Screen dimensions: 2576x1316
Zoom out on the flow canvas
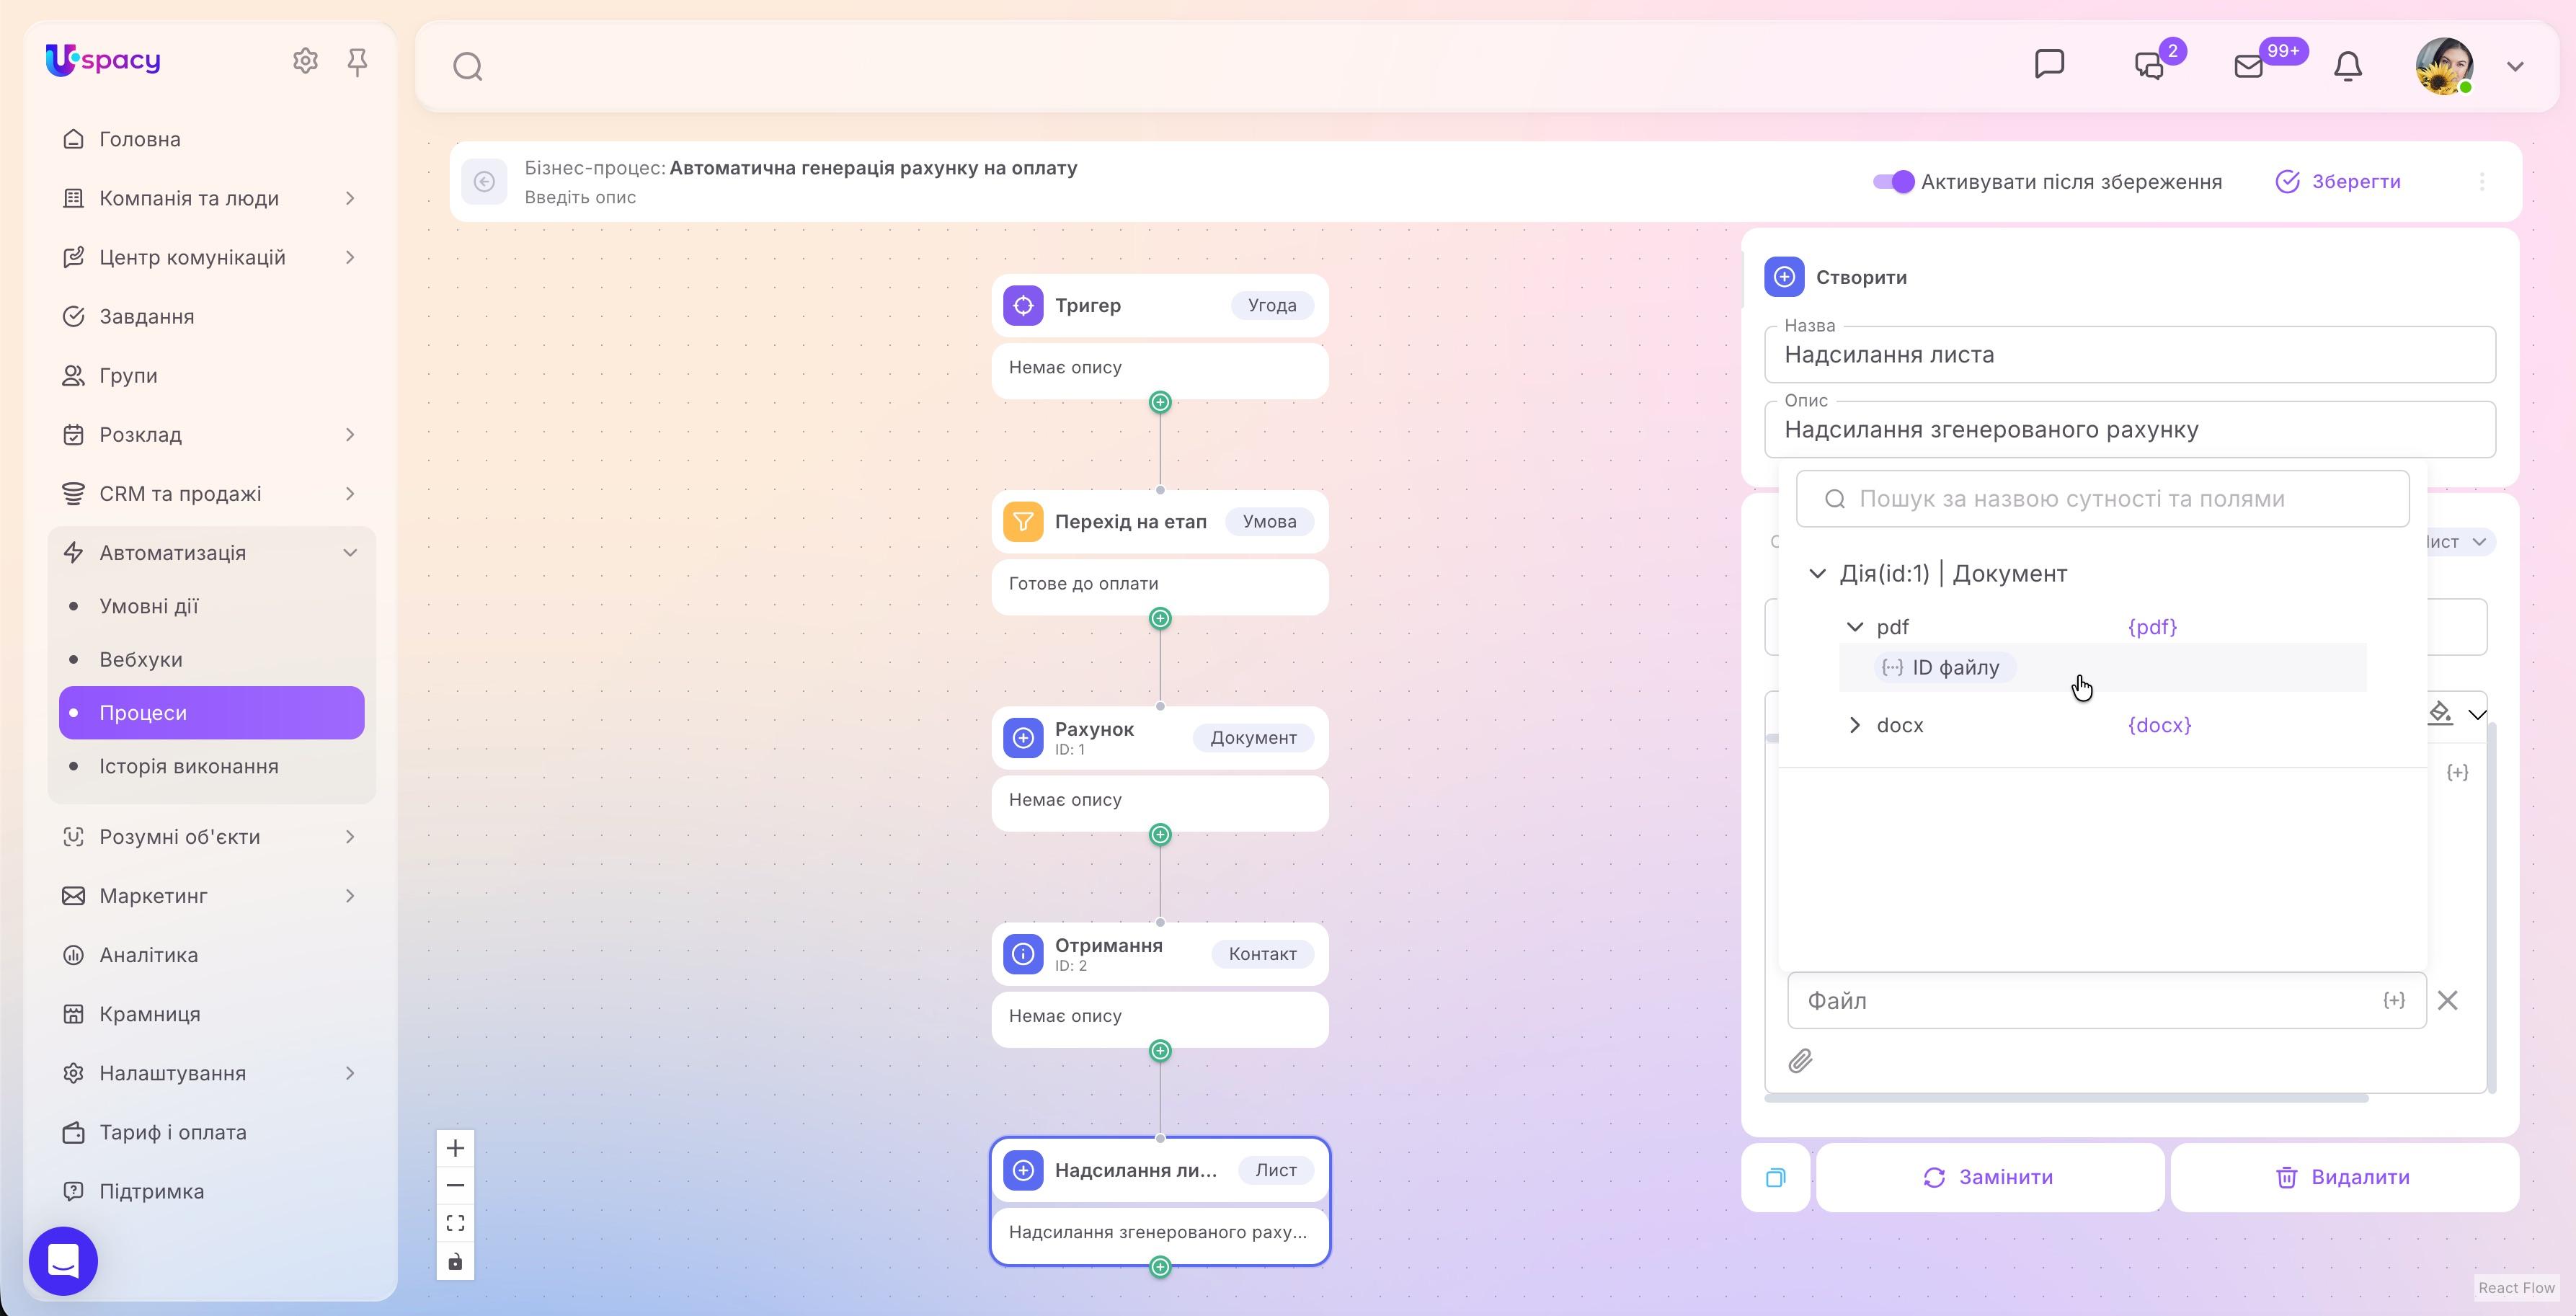click(x=455, y=1186)
